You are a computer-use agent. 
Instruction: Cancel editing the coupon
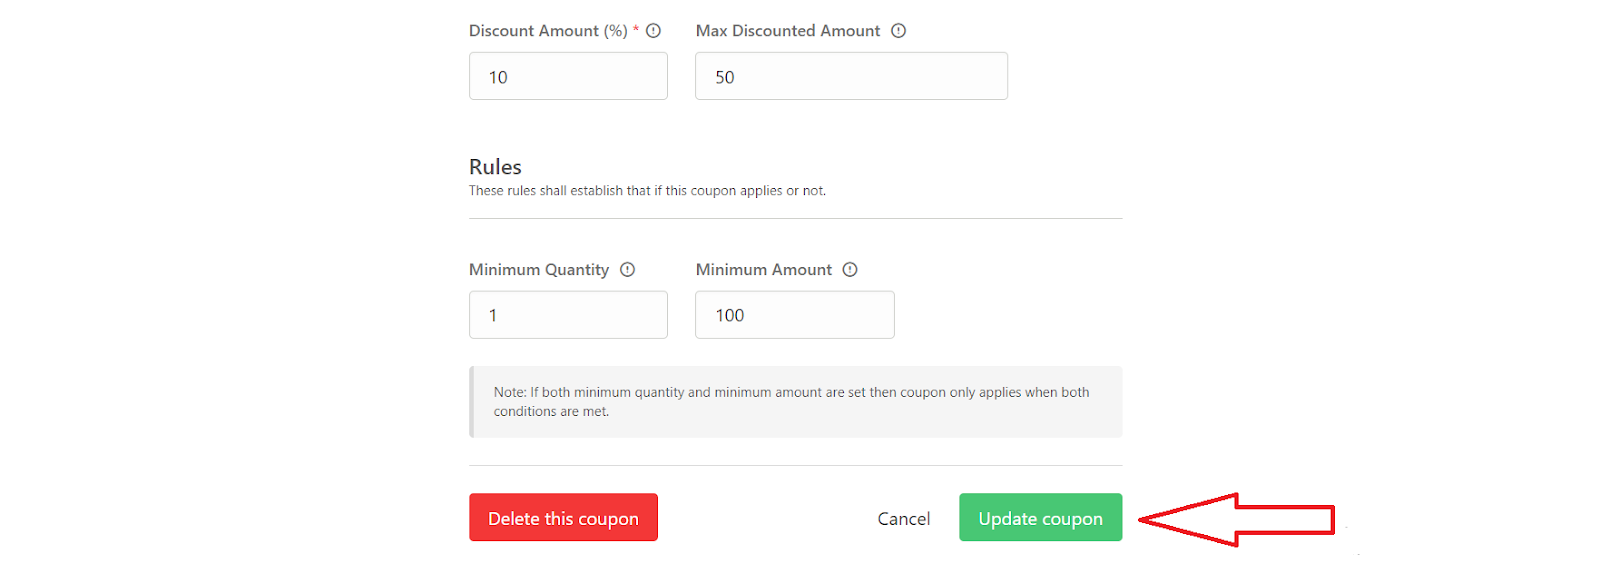tap(904, 519)
